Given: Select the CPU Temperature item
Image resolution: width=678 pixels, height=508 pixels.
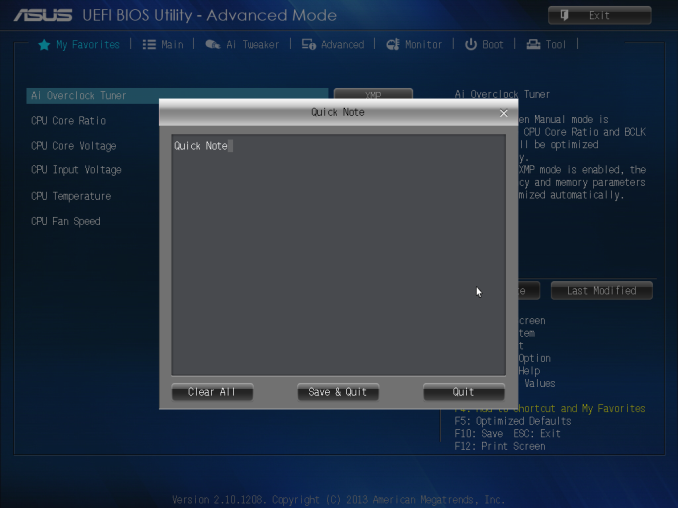Looking at the screenshot, I should point(71,196).
